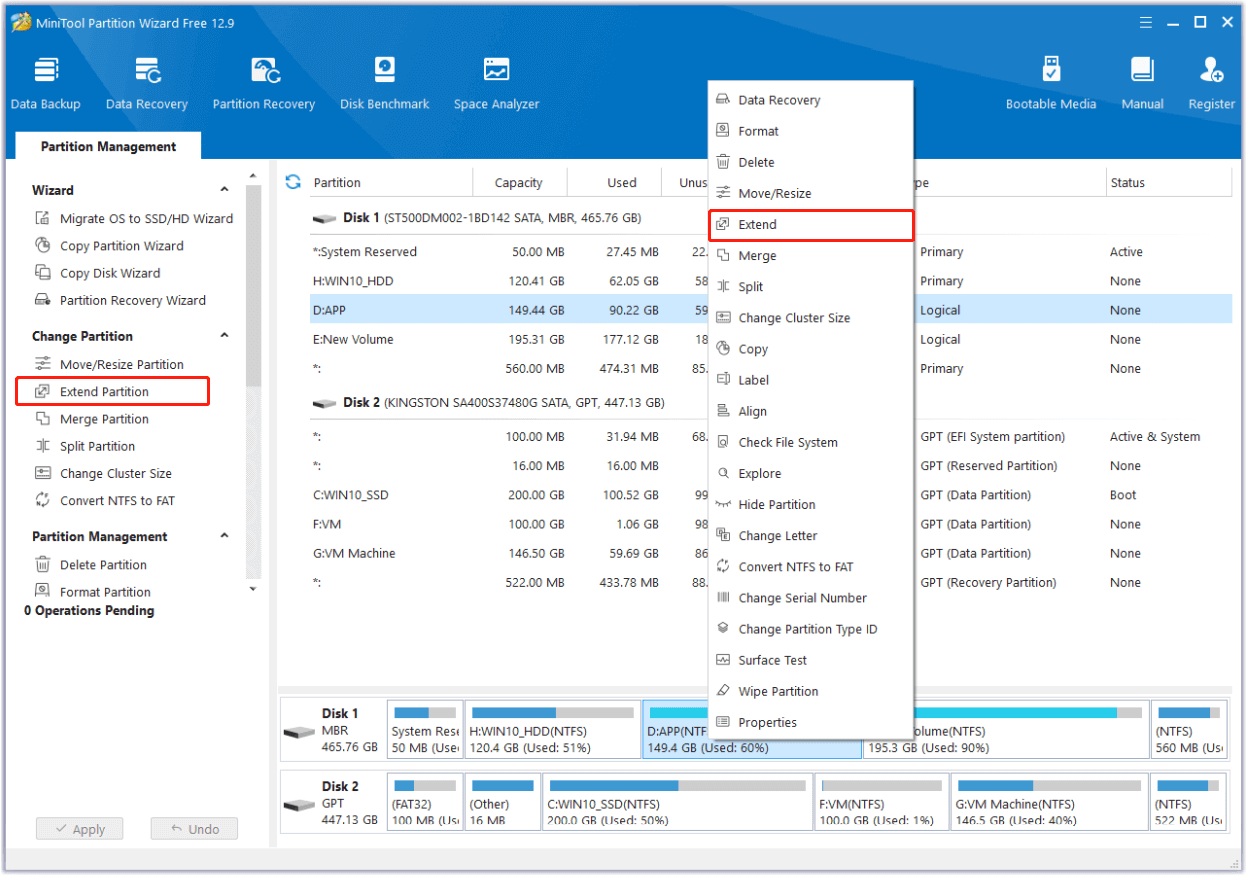
Task: Click Change Letter menu entry
Action: (x=811, y=535)
